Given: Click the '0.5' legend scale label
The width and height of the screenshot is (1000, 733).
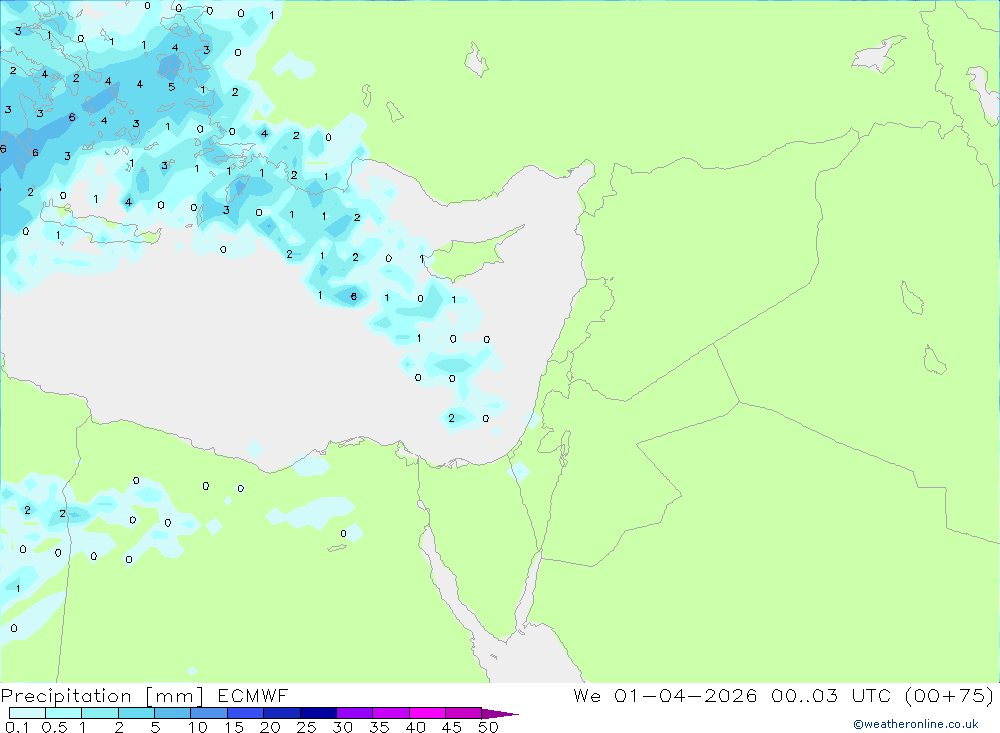Looking at the screenshot, I should [54, 727].
